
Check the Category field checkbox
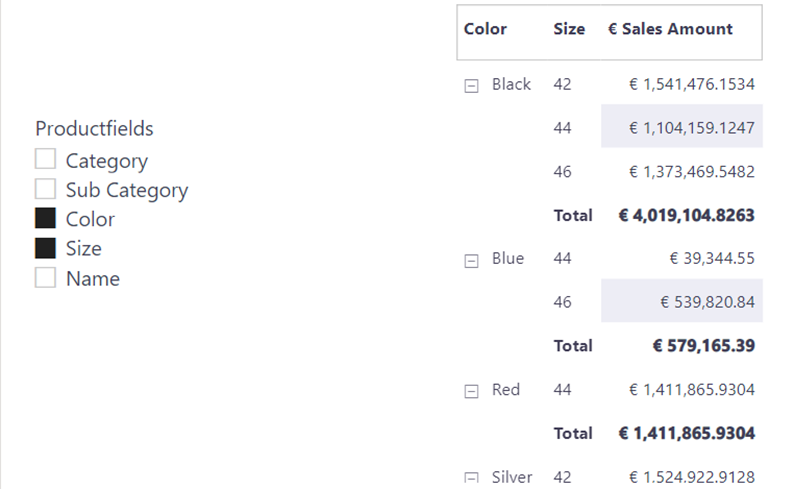pyautogui.click(x=45, y=160)
